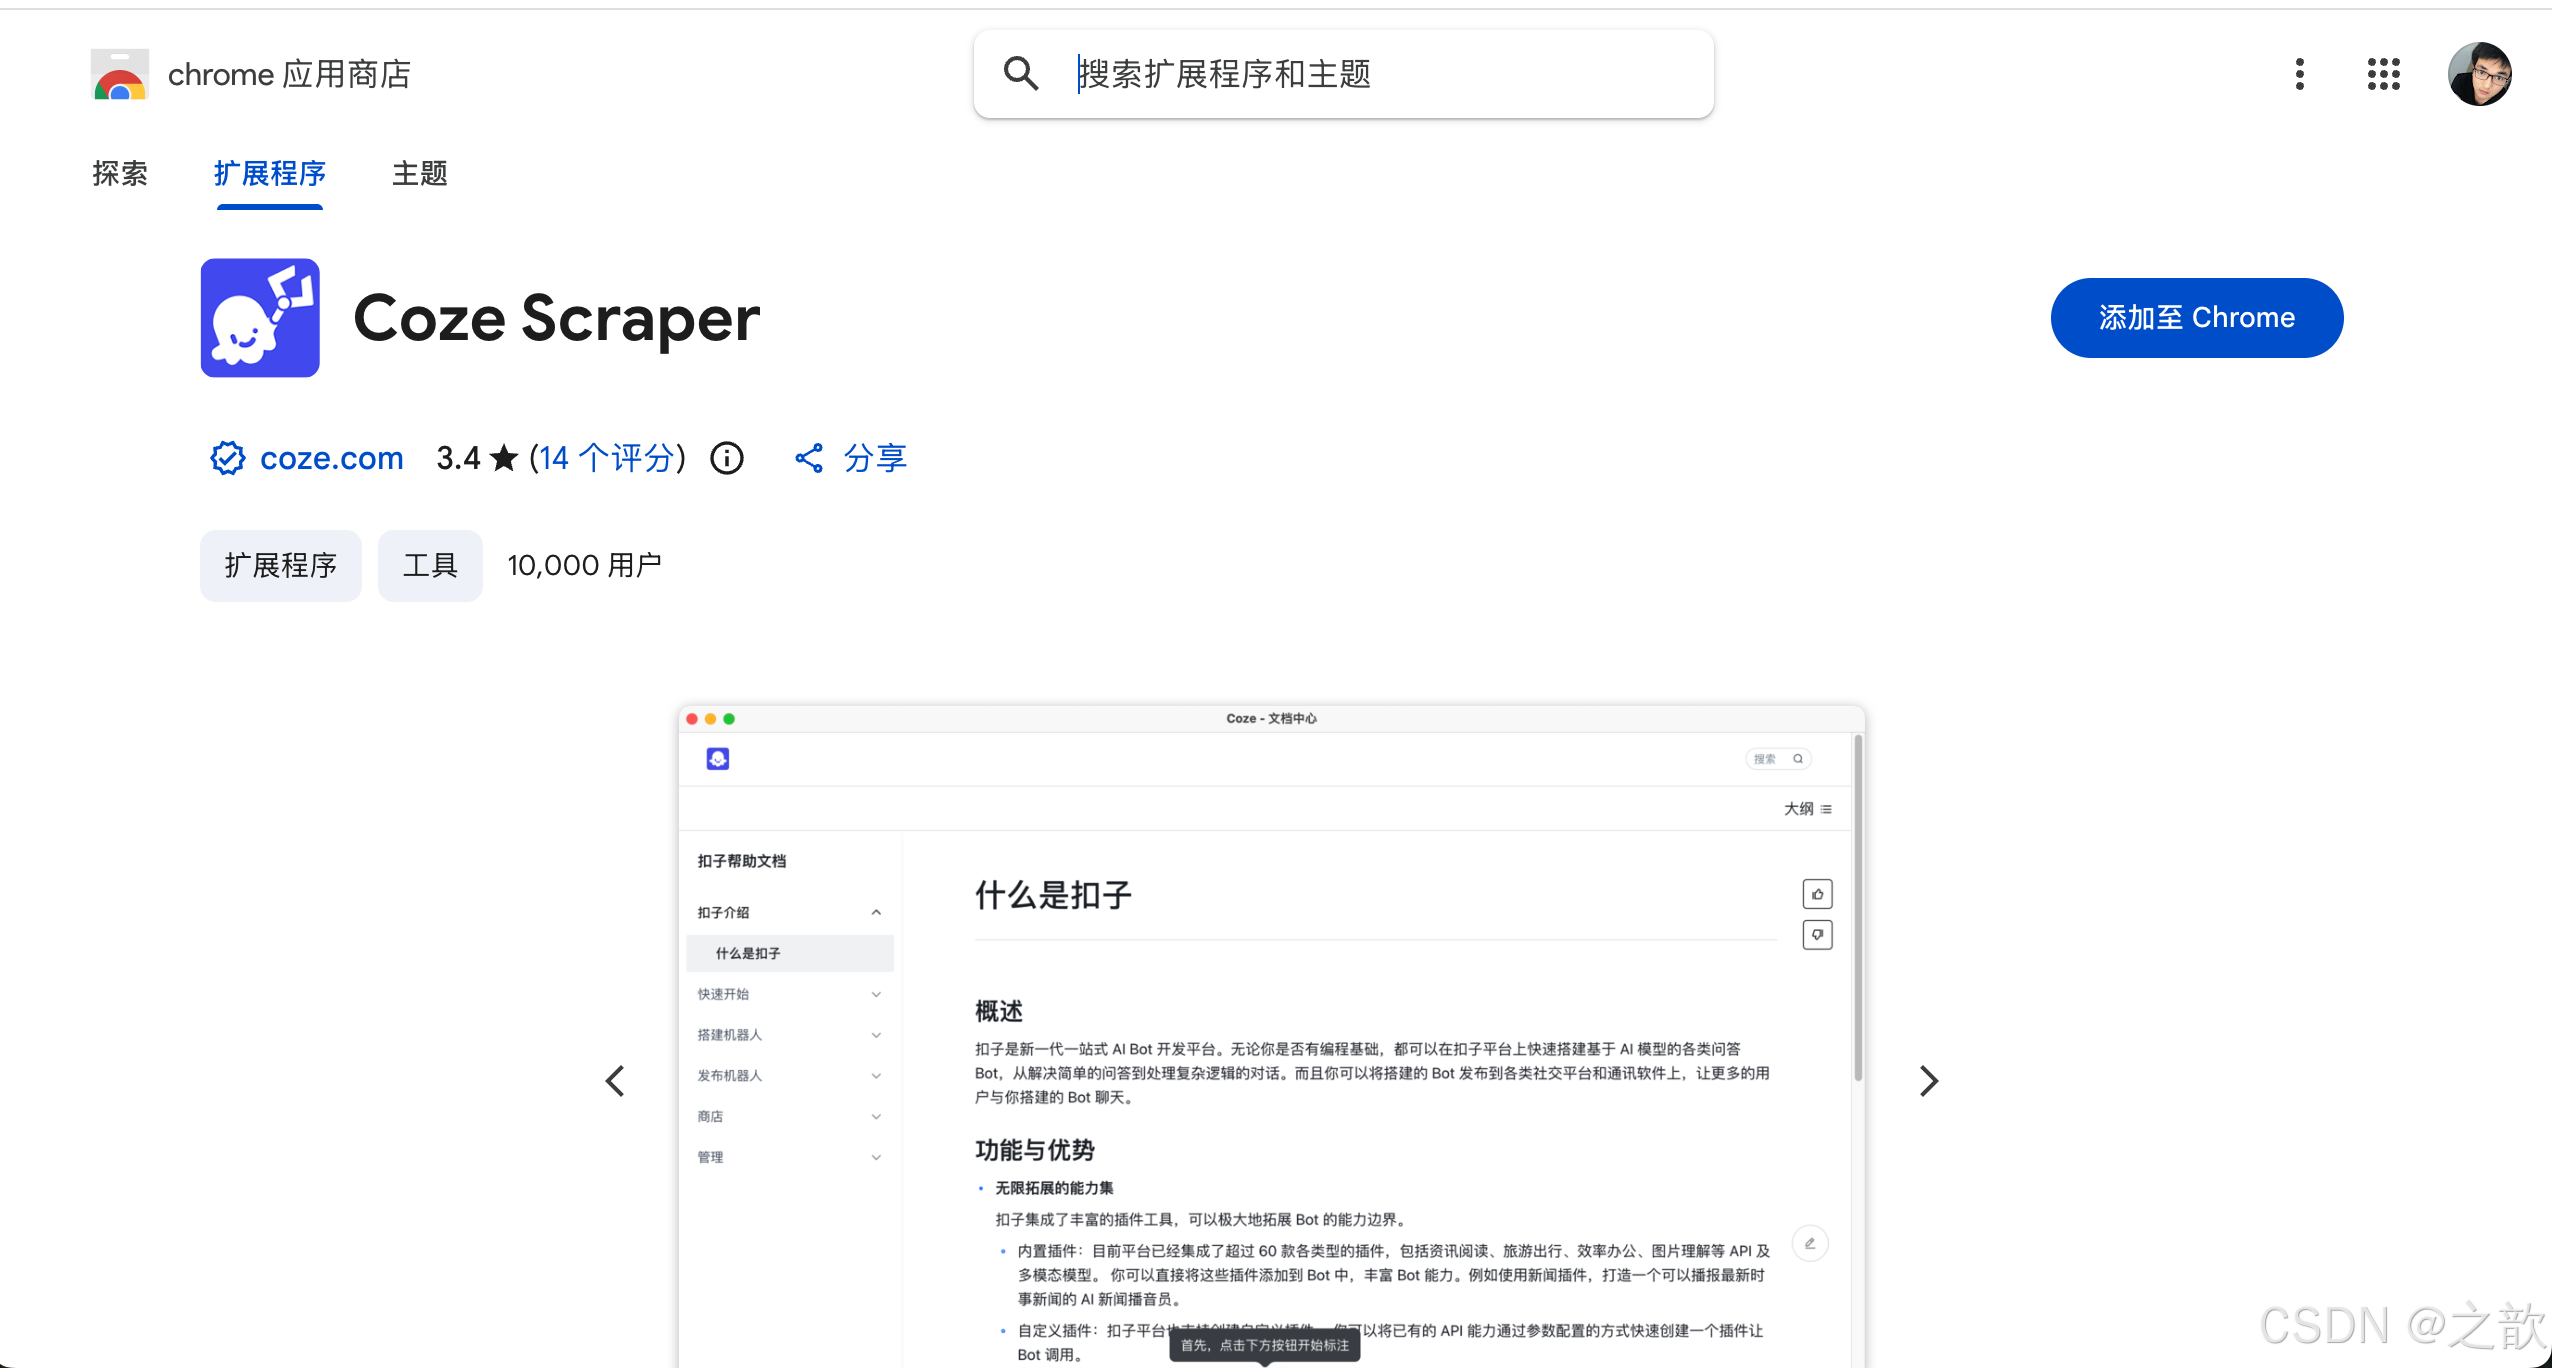The width and height of the screenshot is (2552, 1368).
Task: Open the Google apps grid
Action: (2383, 74)
